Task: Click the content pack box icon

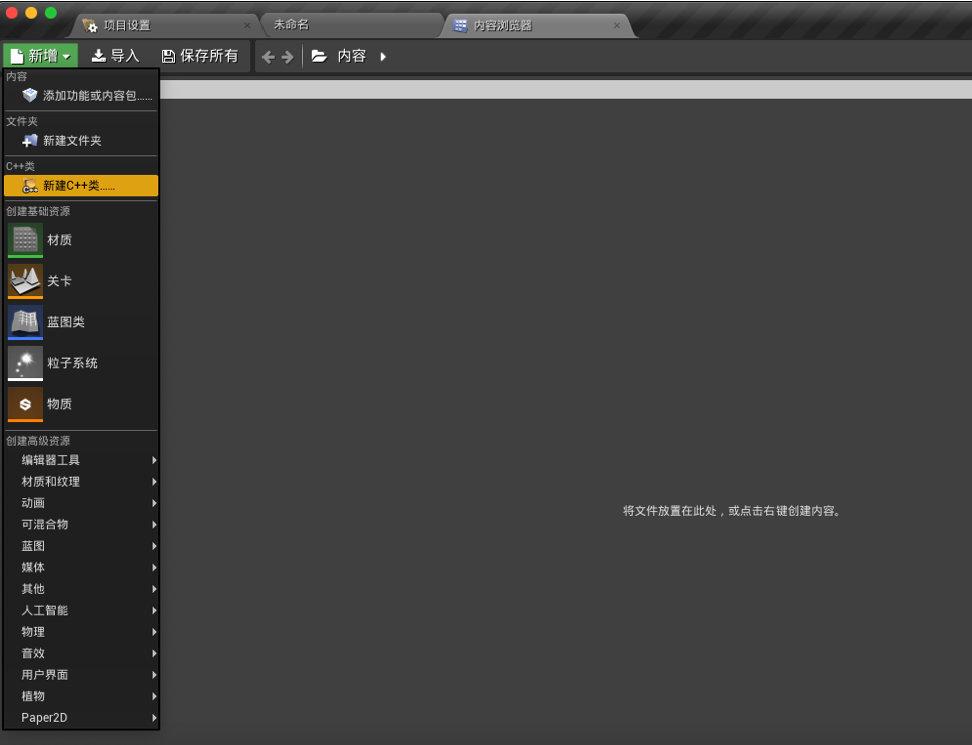Action: (x=30, y=95)
